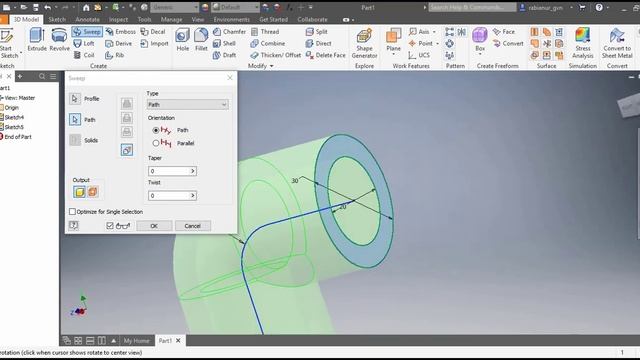
Task: Open Sweep dialog help button
Action: pos(73,225)
